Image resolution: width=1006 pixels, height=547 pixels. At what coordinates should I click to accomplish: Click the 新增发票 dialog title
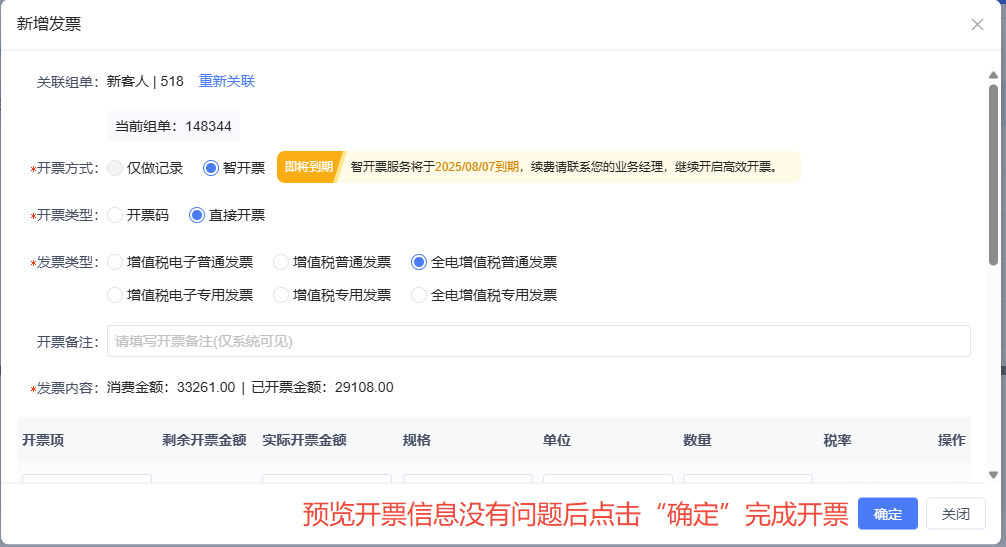click(49, 24)
